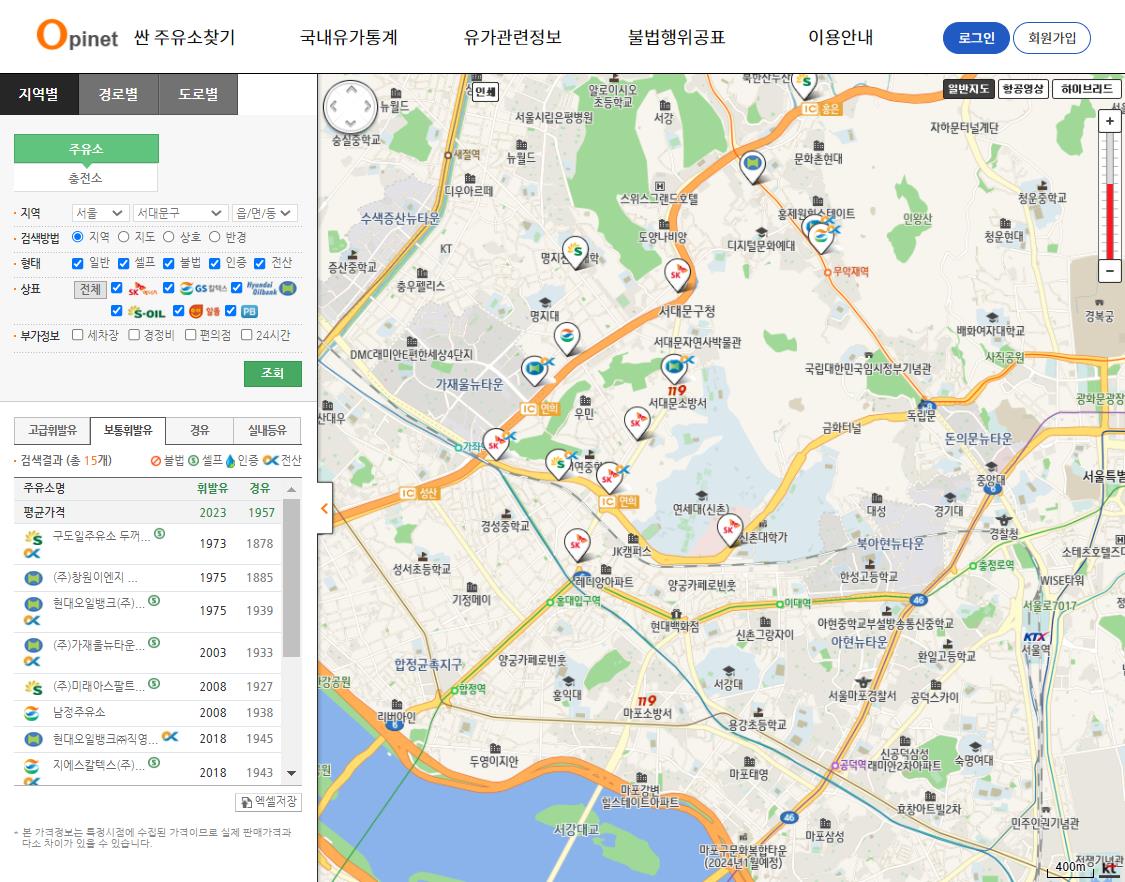Click the SK marker beside 신촌대학가

point(730,531)
